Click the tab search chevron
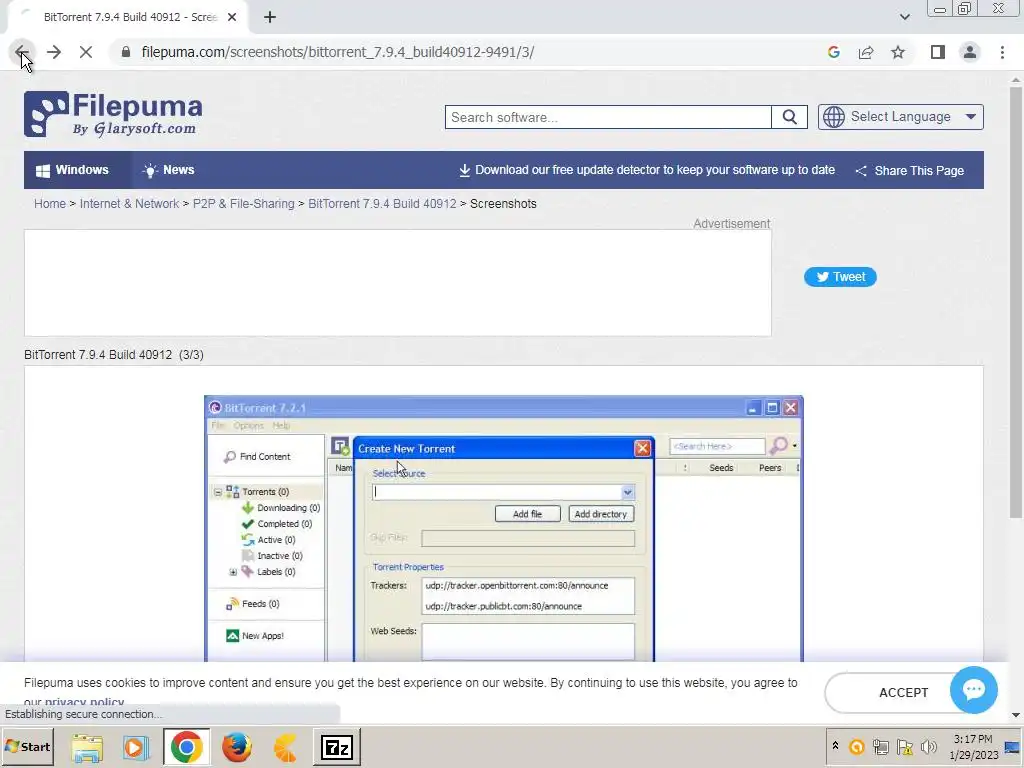Viewport: 1024px width, 768px height. [x=904, y=17]
